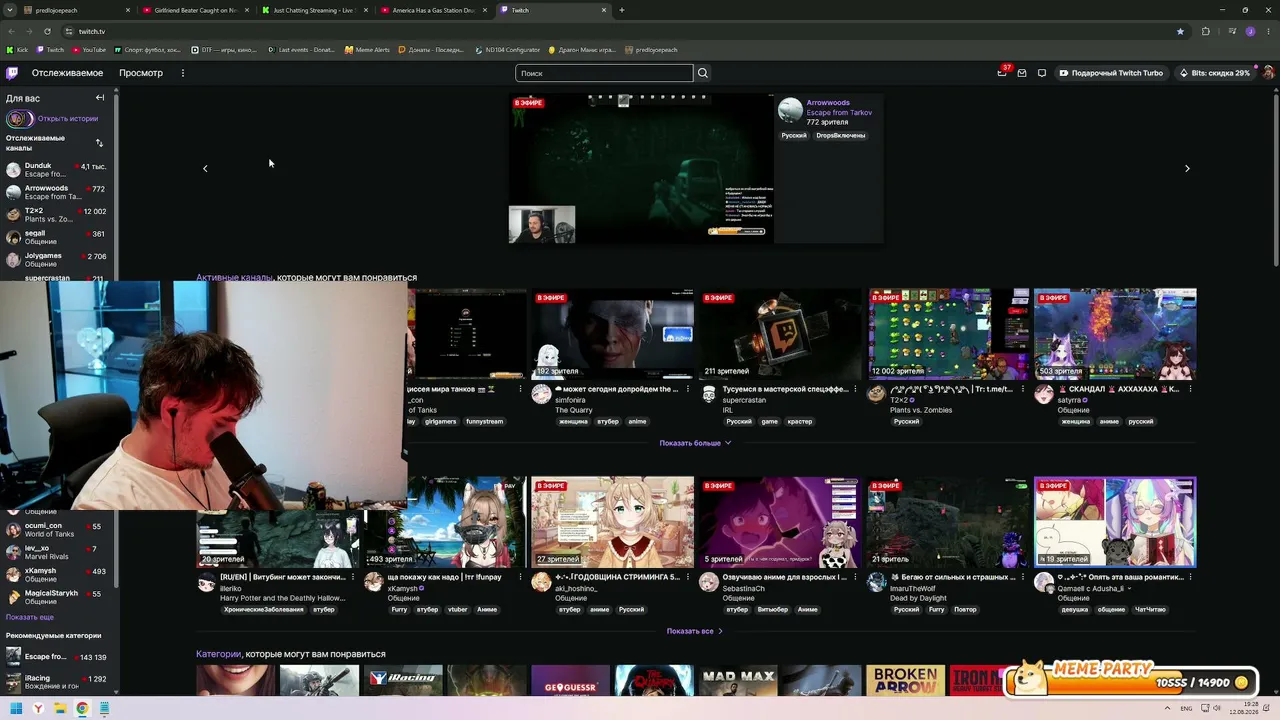Collapse the Для вас sidebar
Viewport: 1280px width, 720px height.
[100, 98]
